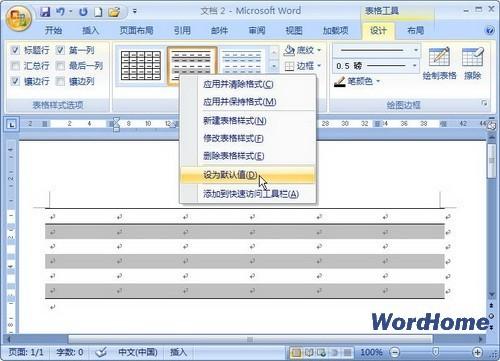Enable the Last Column checkbox
Viewport: 500px width, 361px height.
point(60,66)
